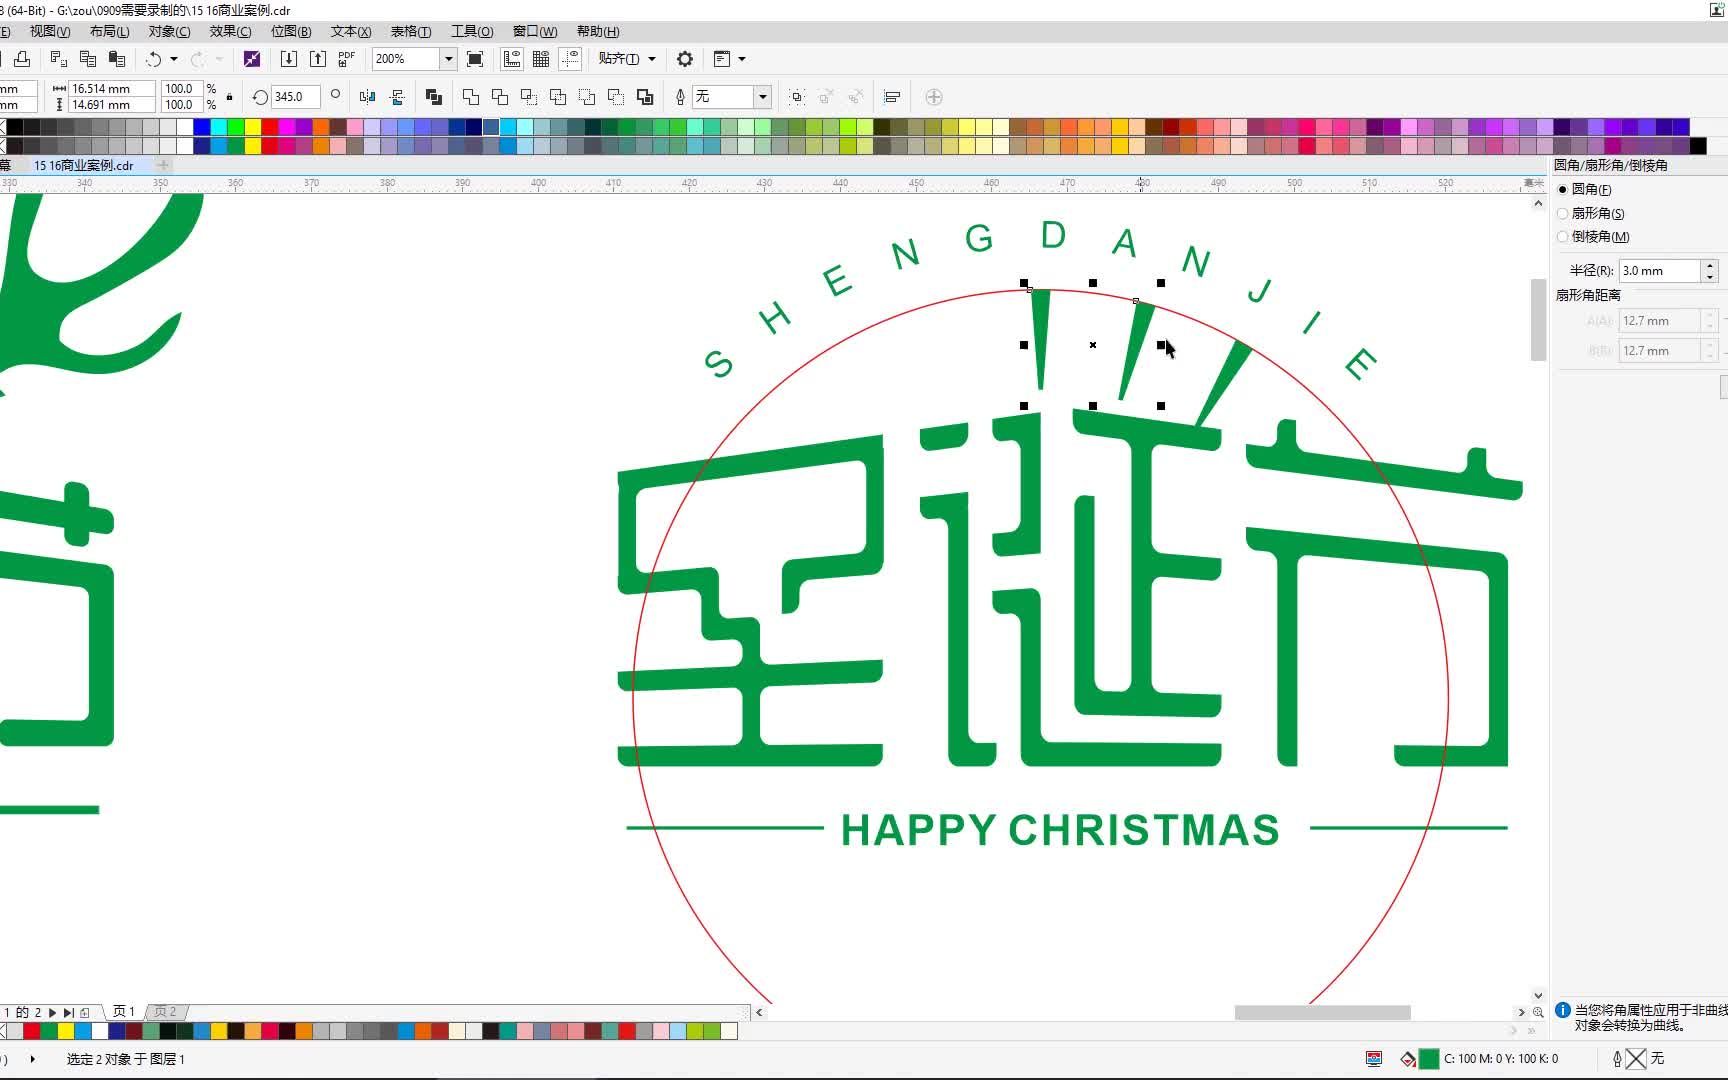Open the 位图(B) menu

click(x=291, y=32)
